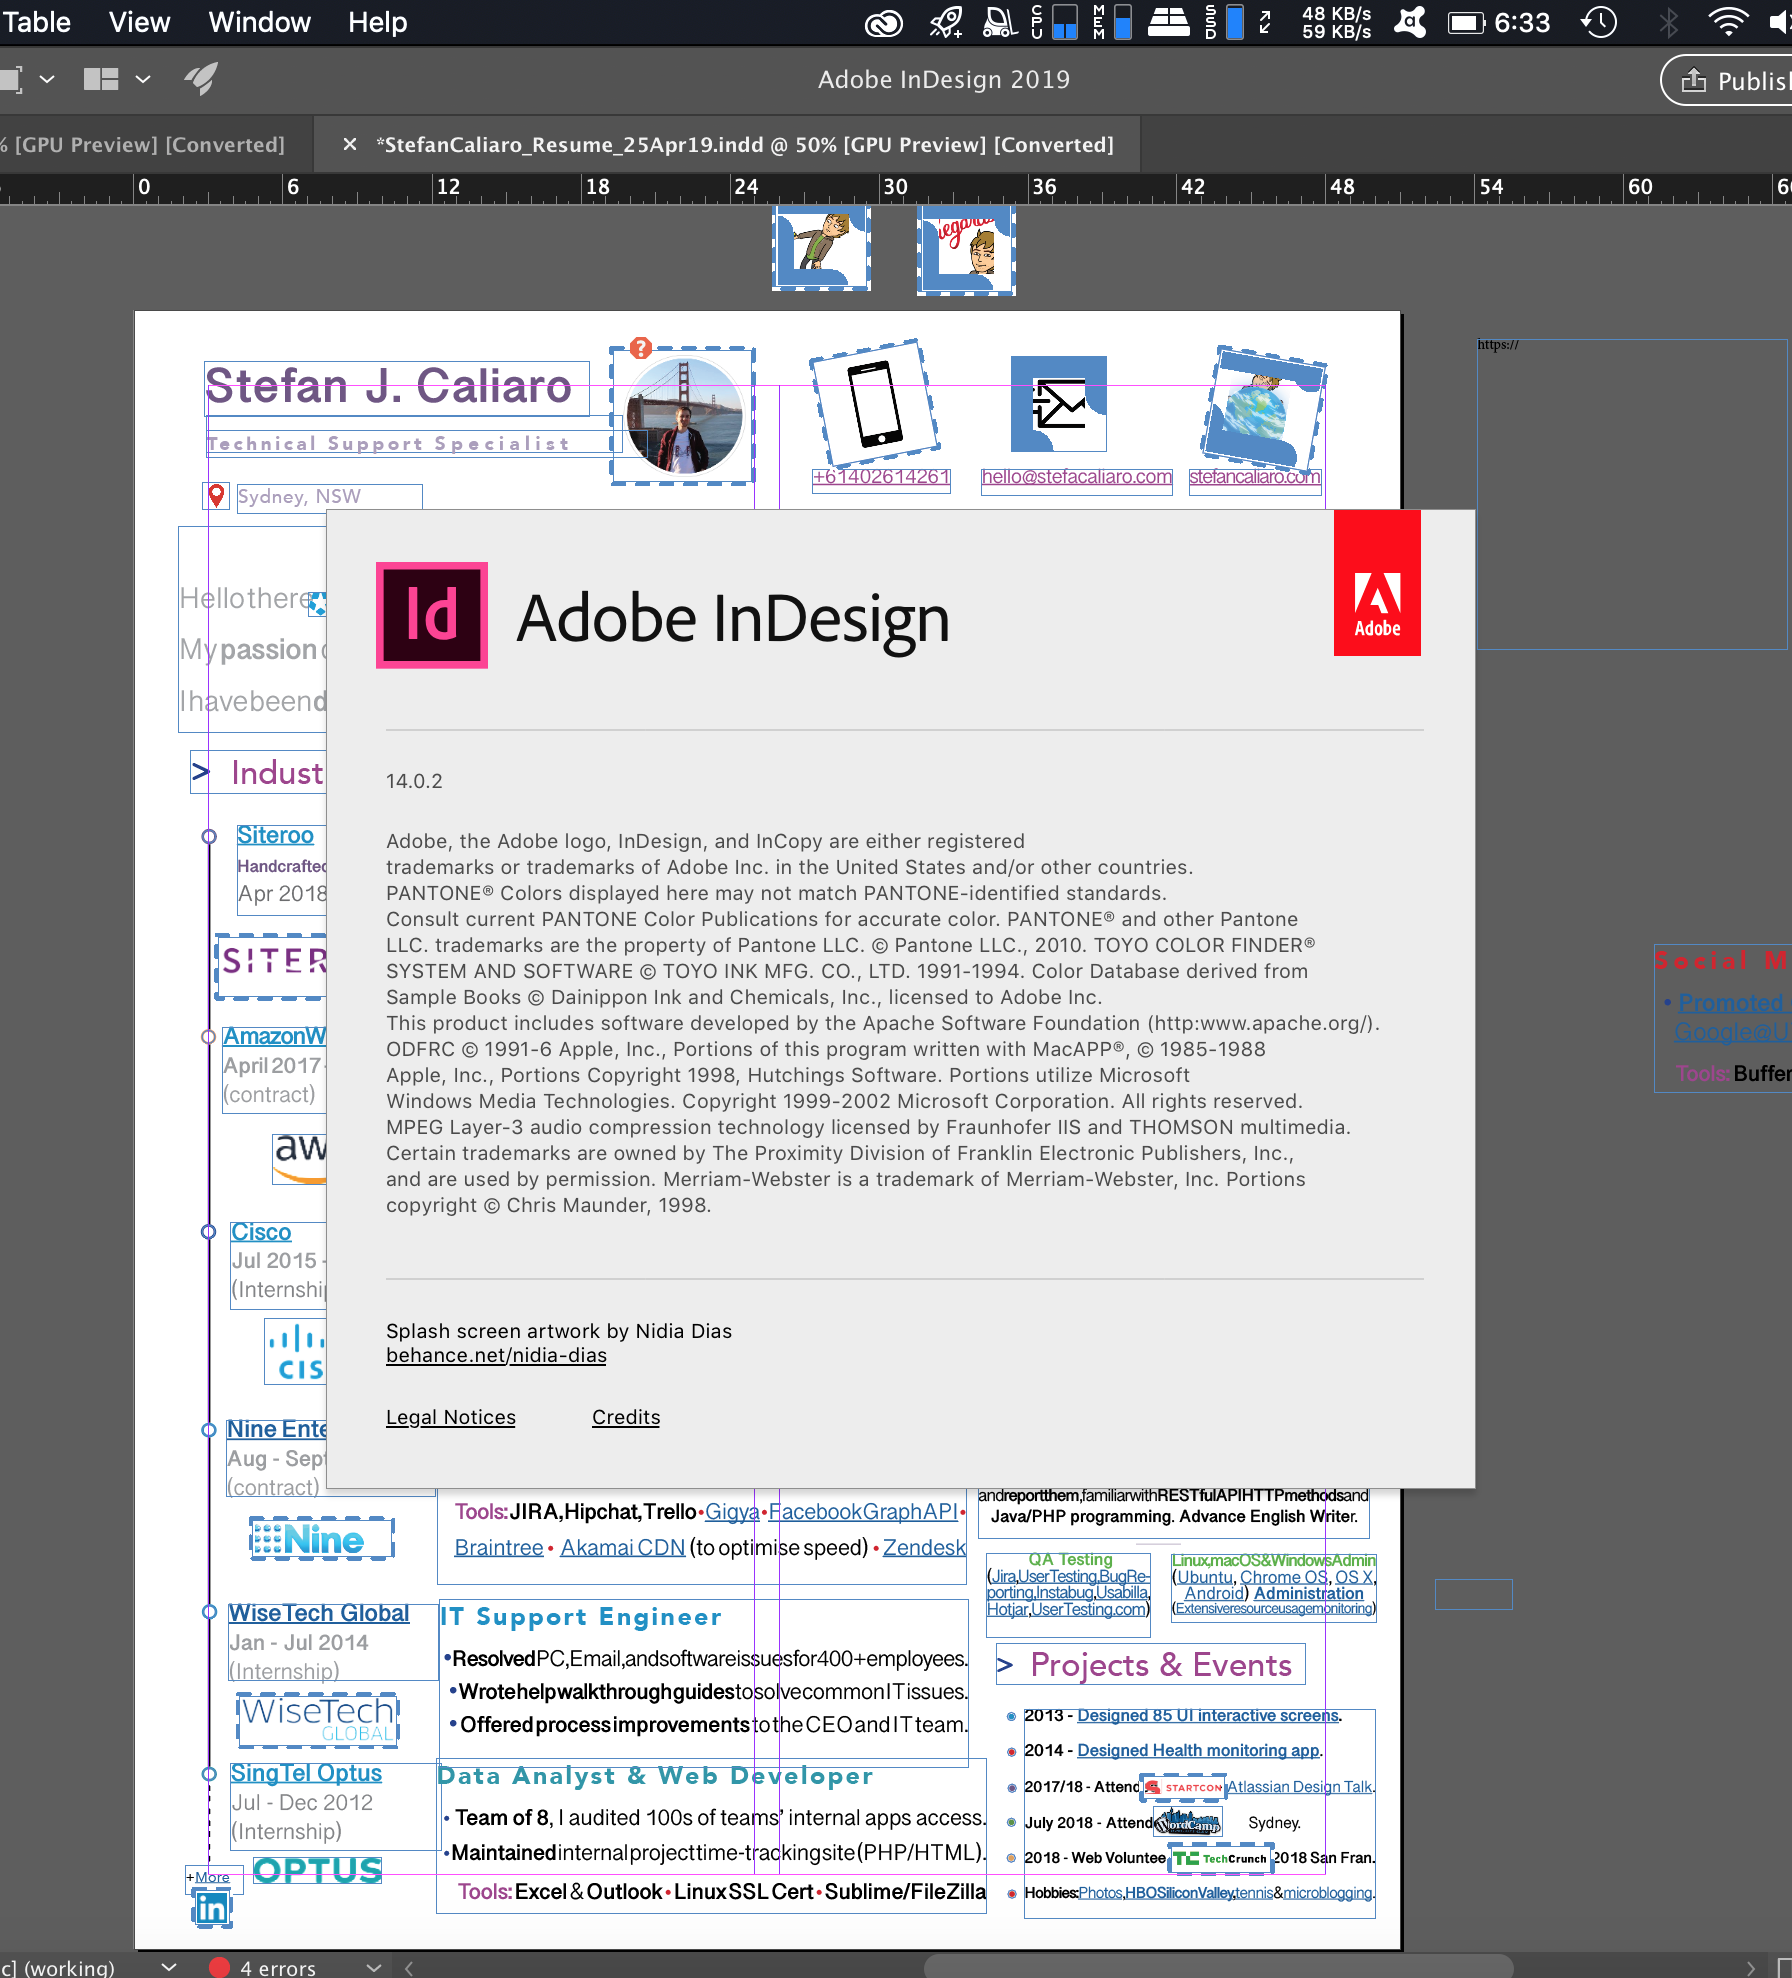Click the Siteroo hyperlink text
The image size is (1792, 1978).
[275, 835]
